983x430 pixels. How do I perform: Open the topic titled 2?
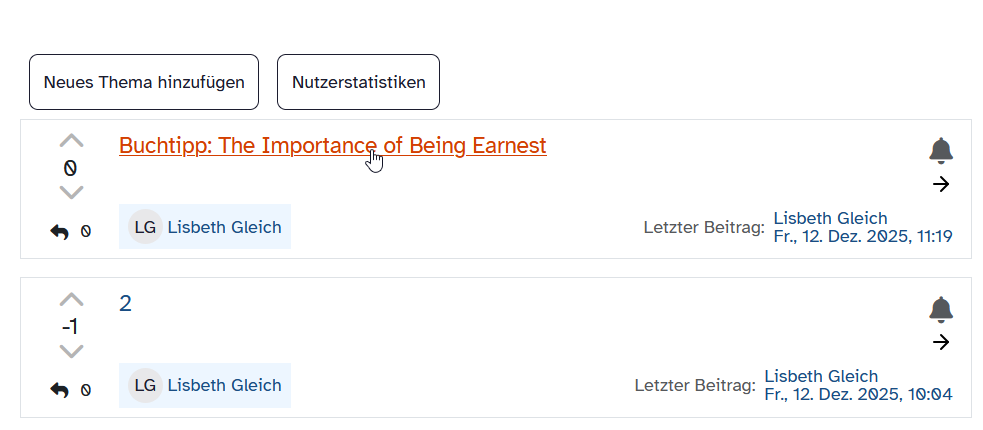pos(125,304)
